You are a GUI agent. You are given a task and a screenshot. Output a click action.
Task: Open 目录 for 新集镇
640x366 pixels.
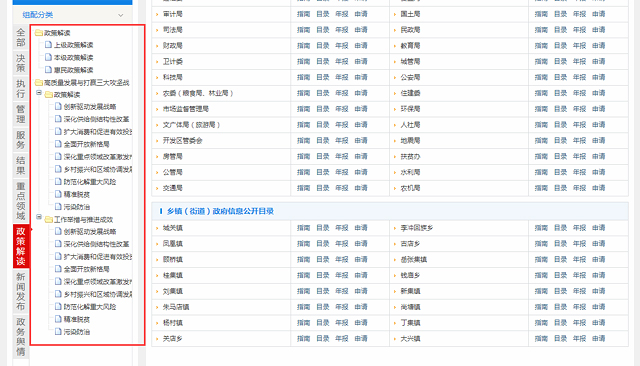560,291
